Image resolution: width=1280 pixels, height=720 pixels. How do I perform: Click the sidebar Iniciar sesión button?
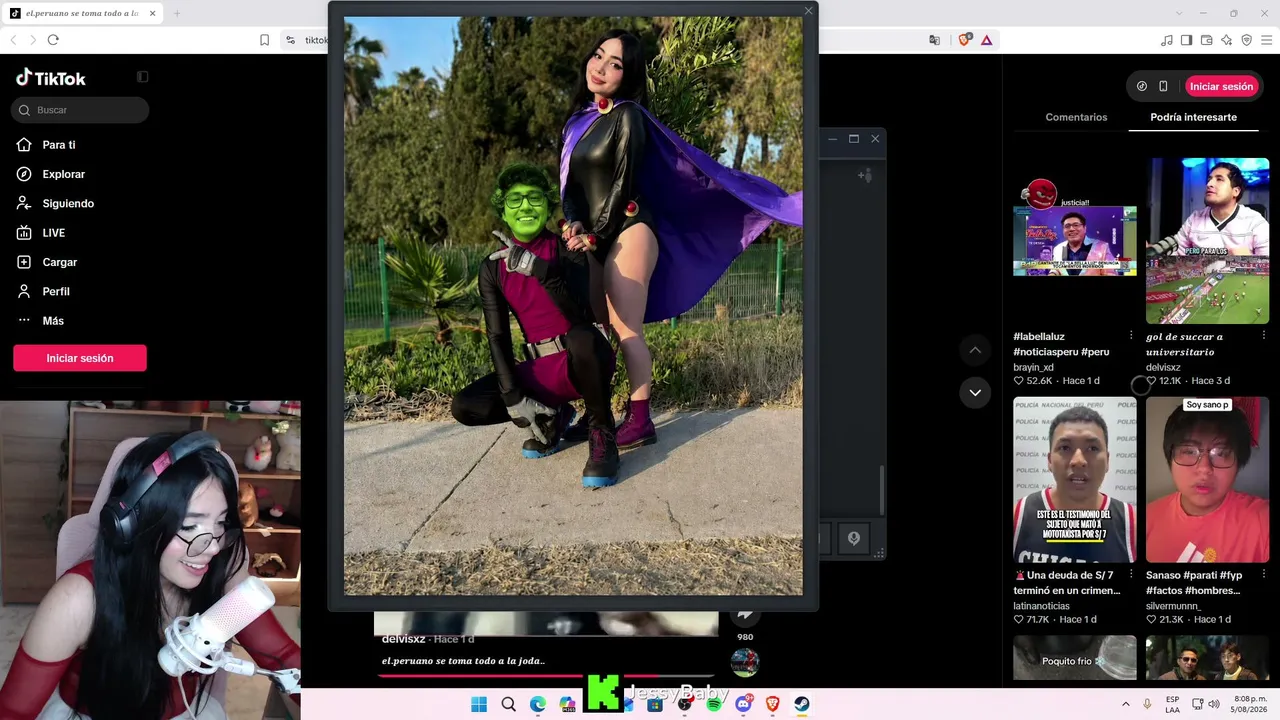(80, 358)
